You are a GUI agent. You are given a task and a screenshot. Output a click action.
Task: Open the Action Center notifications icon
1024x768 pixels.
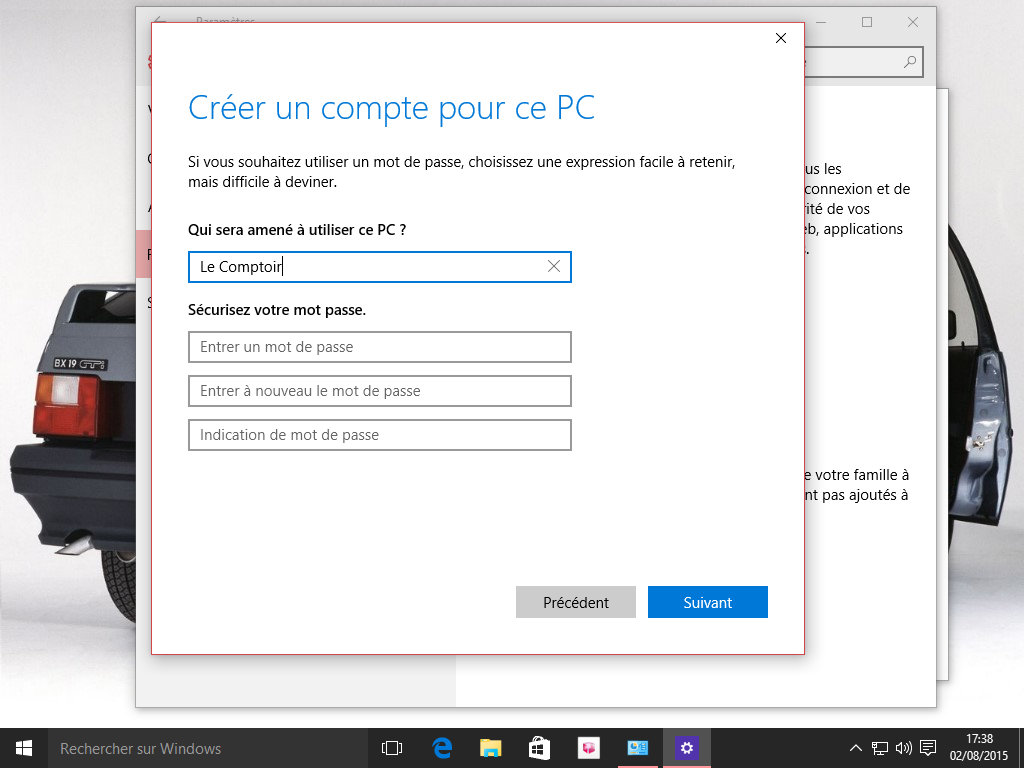[x=928, y=748]
